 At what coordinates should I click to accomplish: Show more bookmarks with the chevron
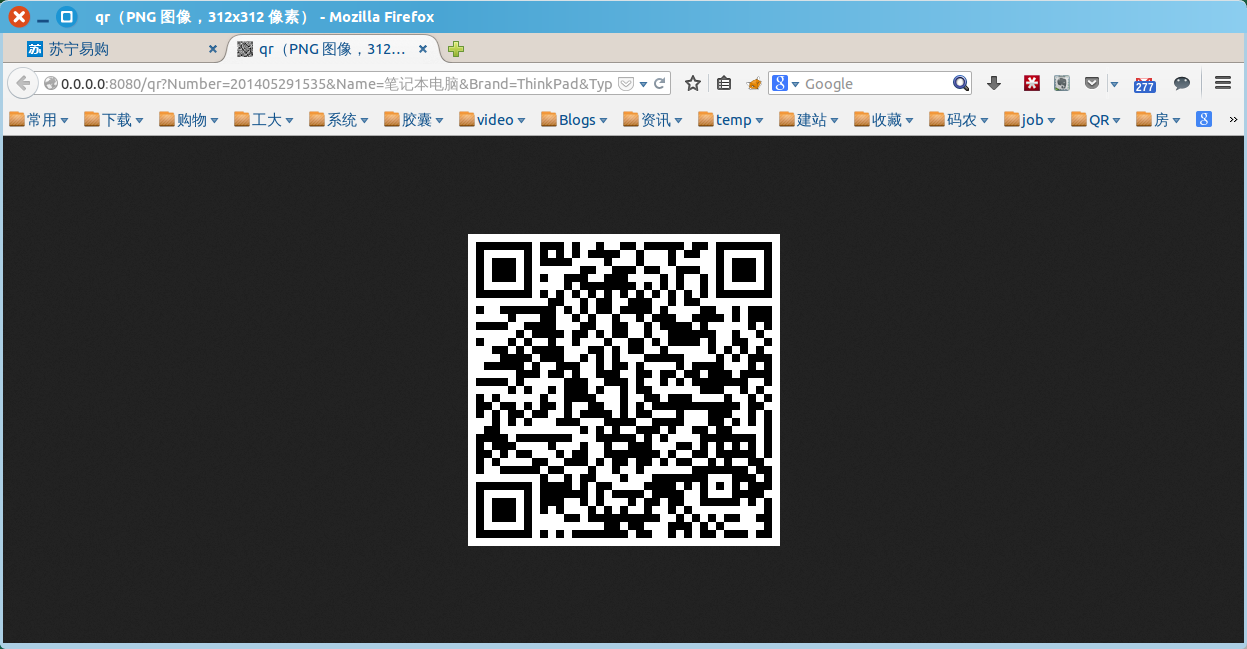[x=1233, y=120]
